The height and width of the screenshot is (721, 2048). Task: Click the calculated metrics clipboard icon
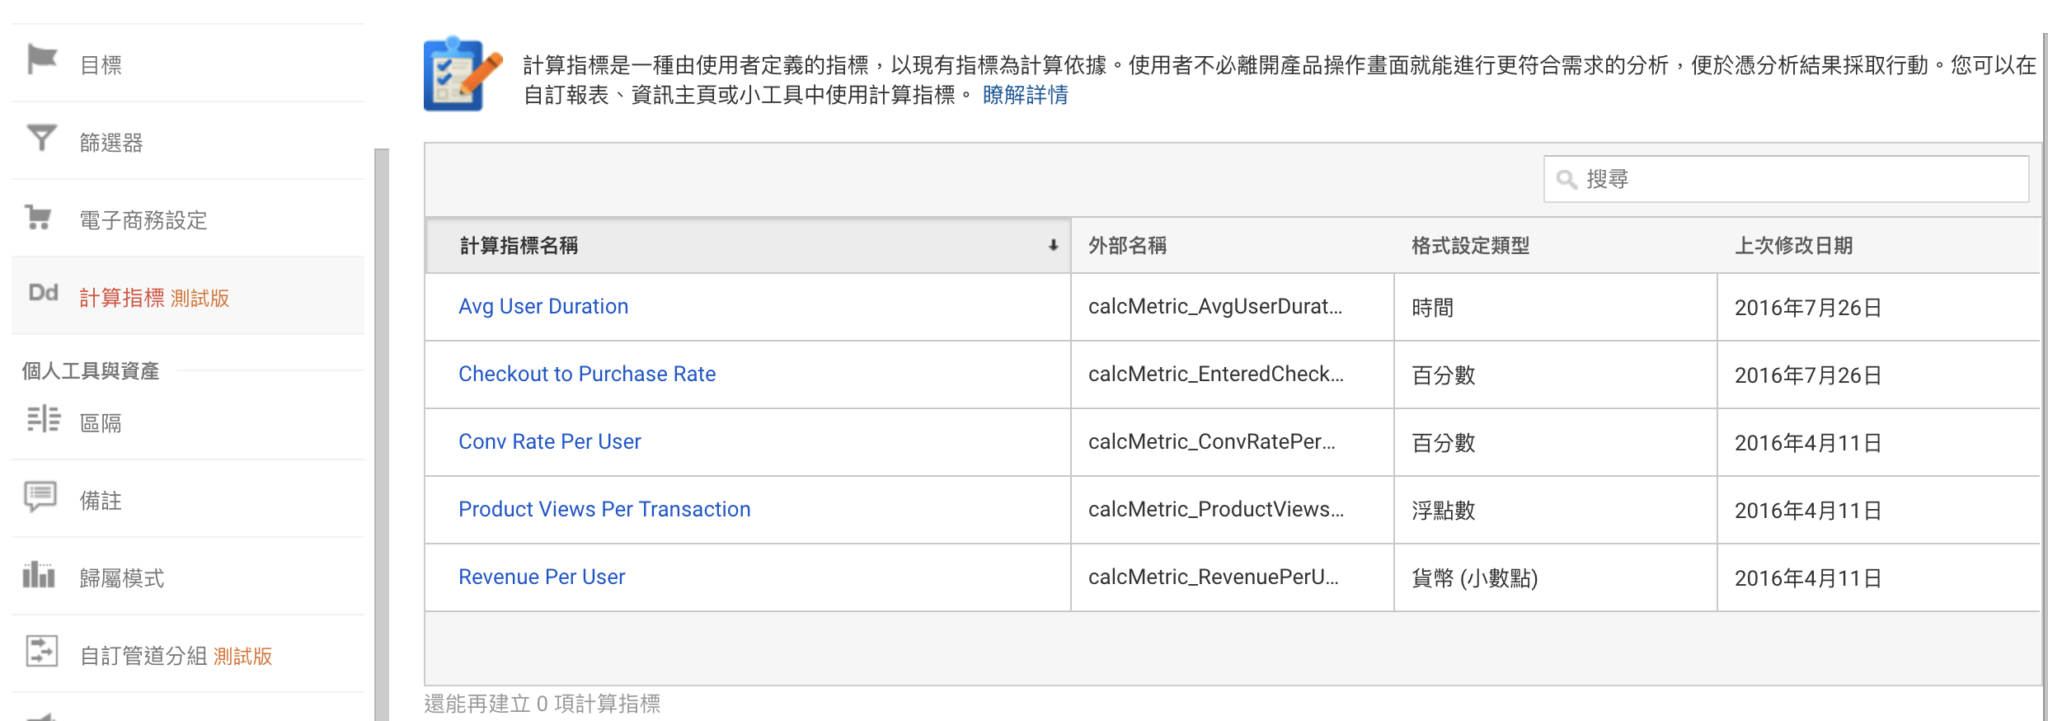[x=462, y=75]
